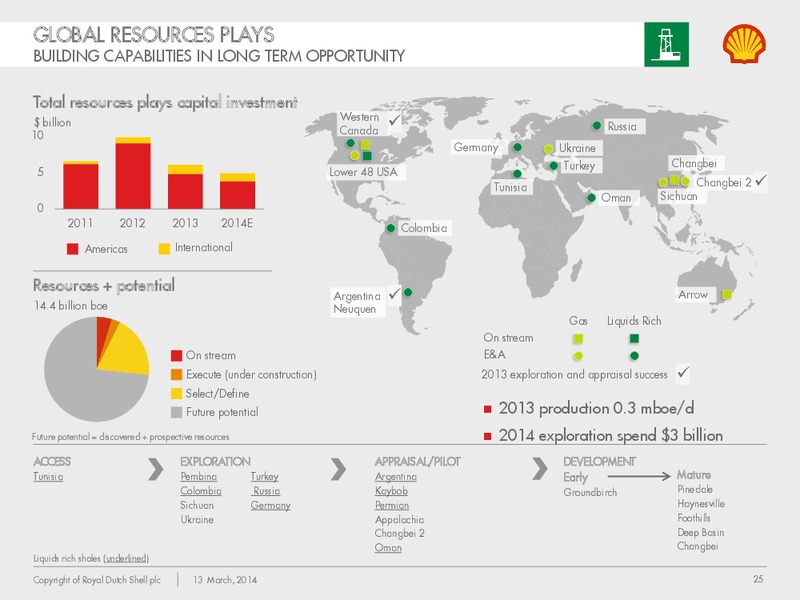
Task: Open the Colombia link under Exploration
Action: 201,491
